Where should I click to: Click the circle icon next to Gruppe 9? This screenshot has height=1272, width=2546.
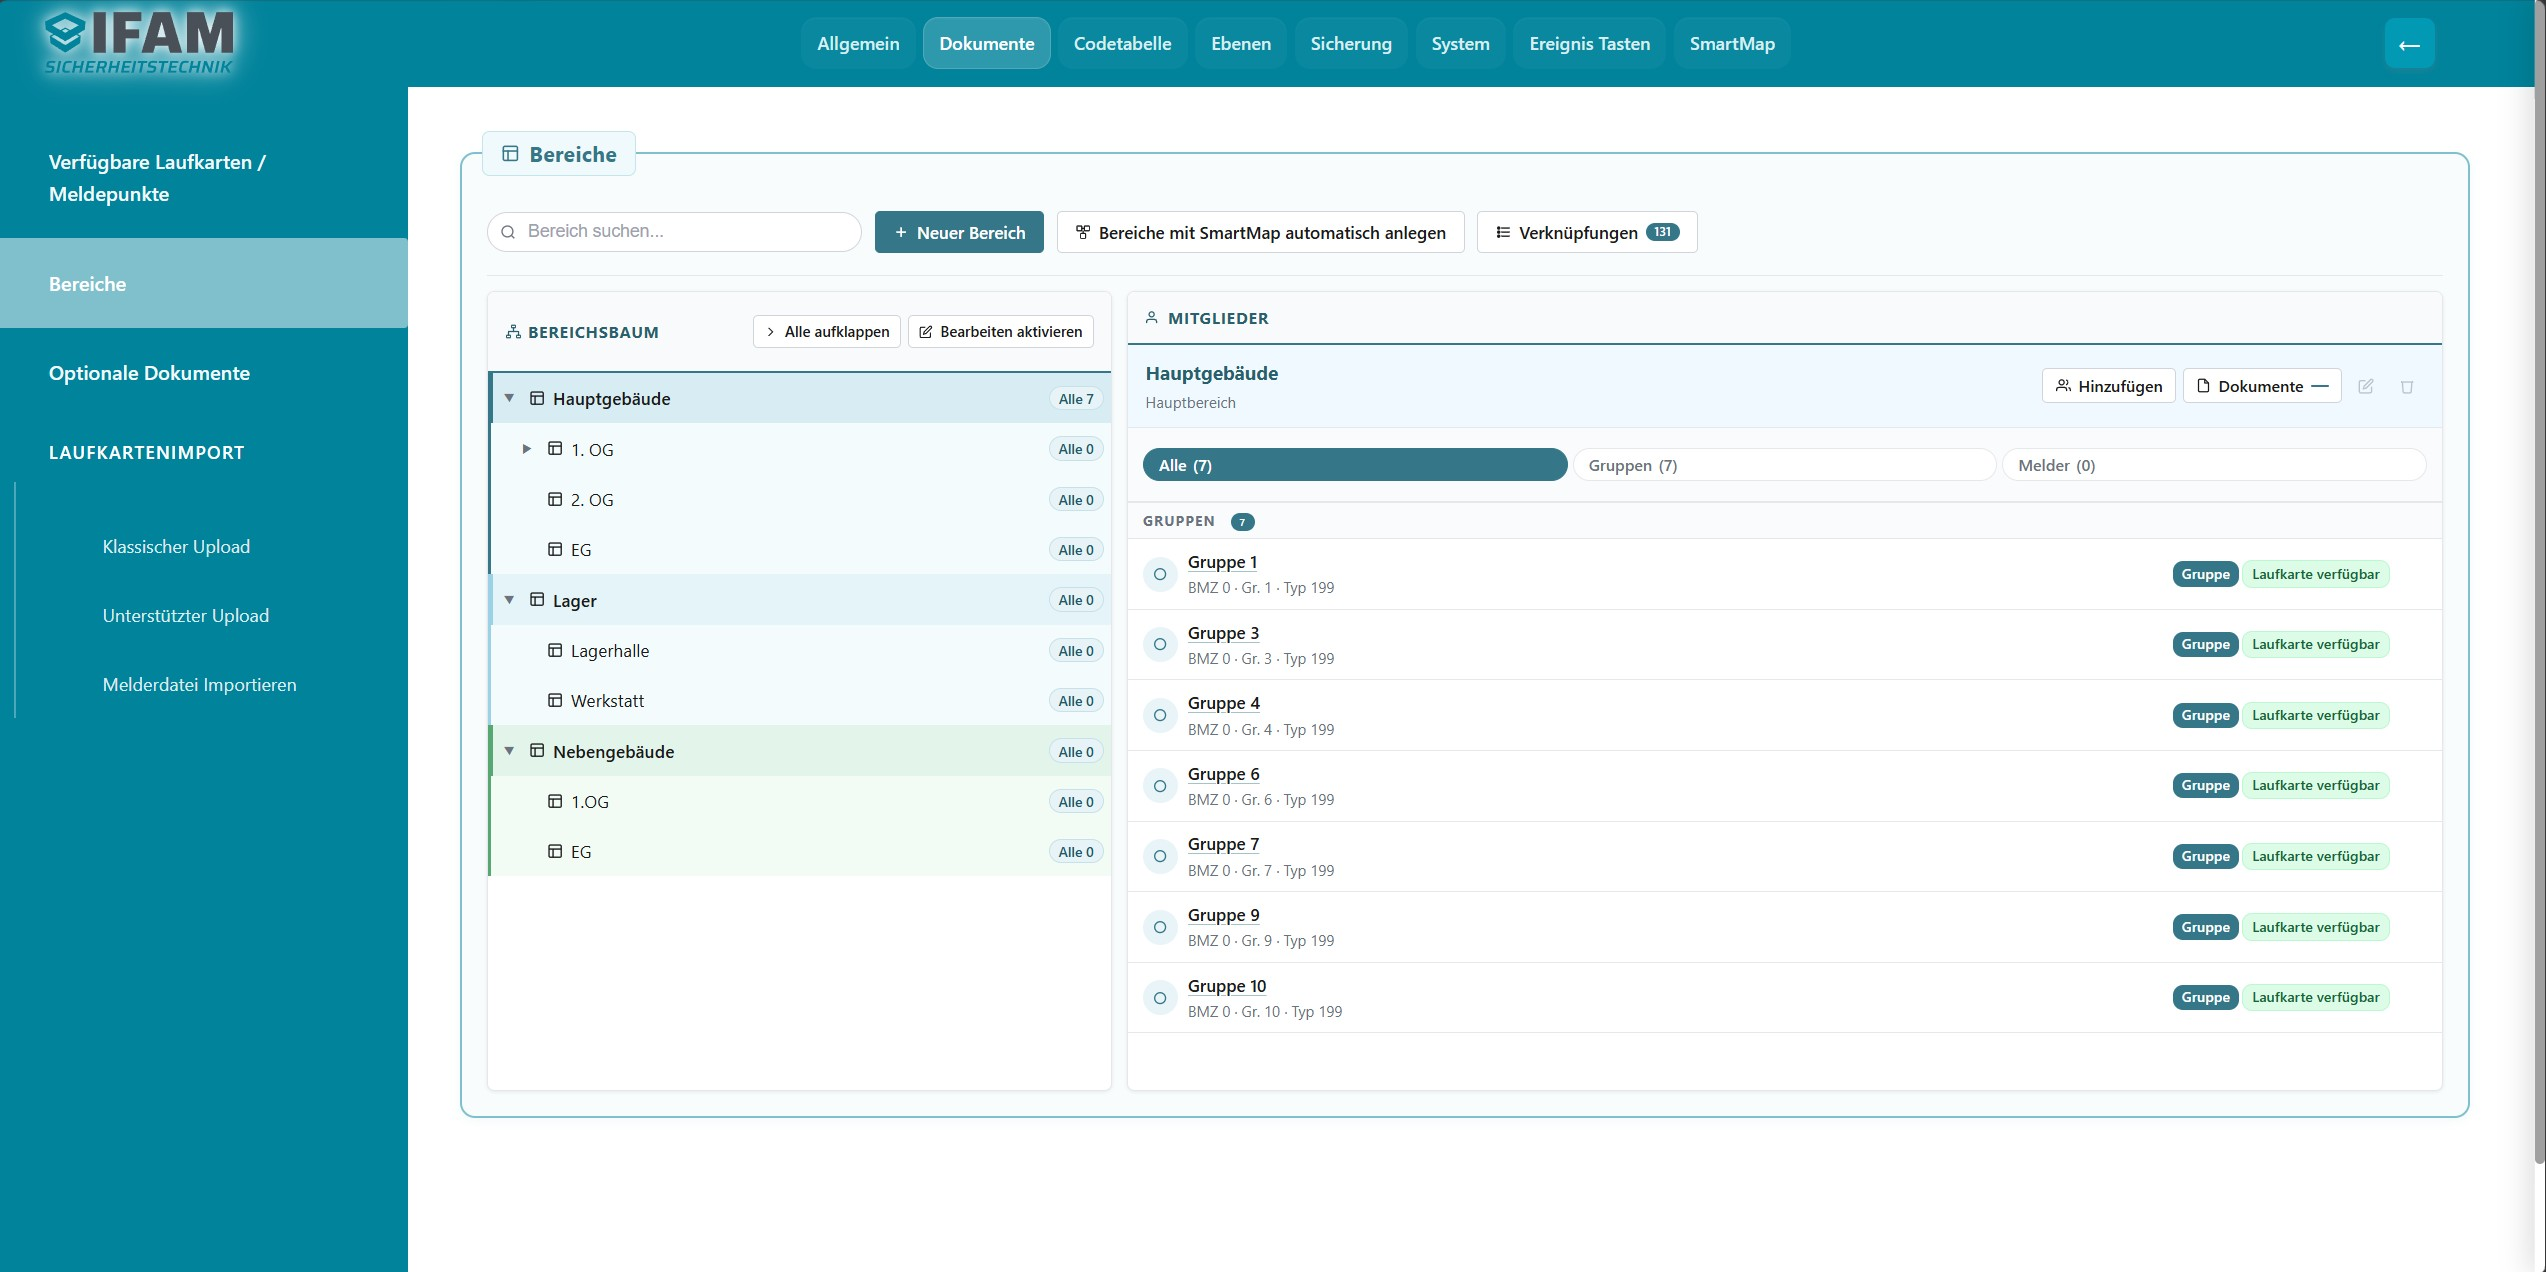[1160, 927]
